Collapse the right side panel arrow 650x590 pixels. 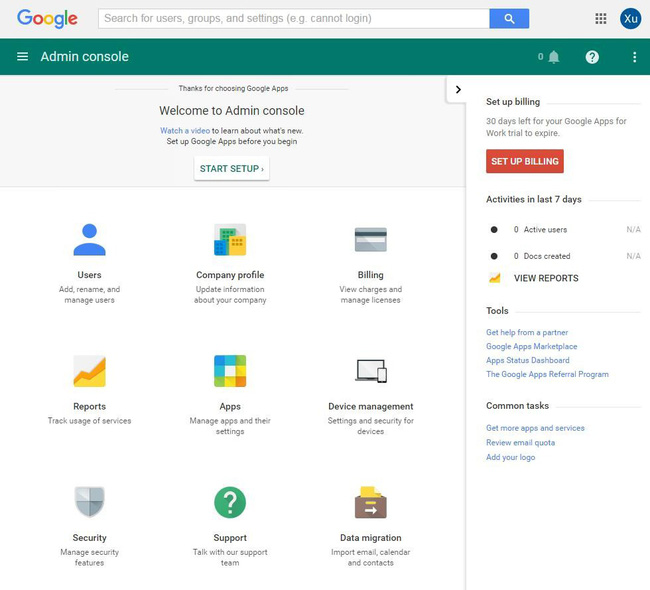tap(458, 90)
